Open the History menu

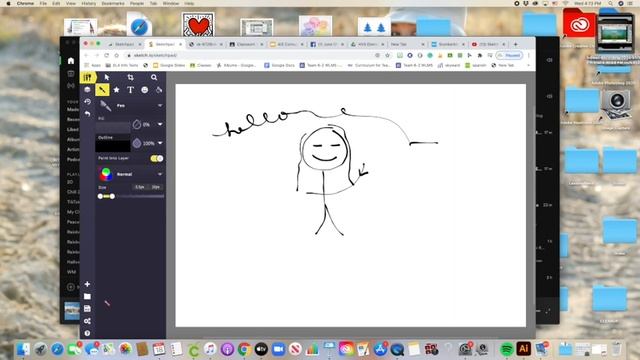point(89,3)
